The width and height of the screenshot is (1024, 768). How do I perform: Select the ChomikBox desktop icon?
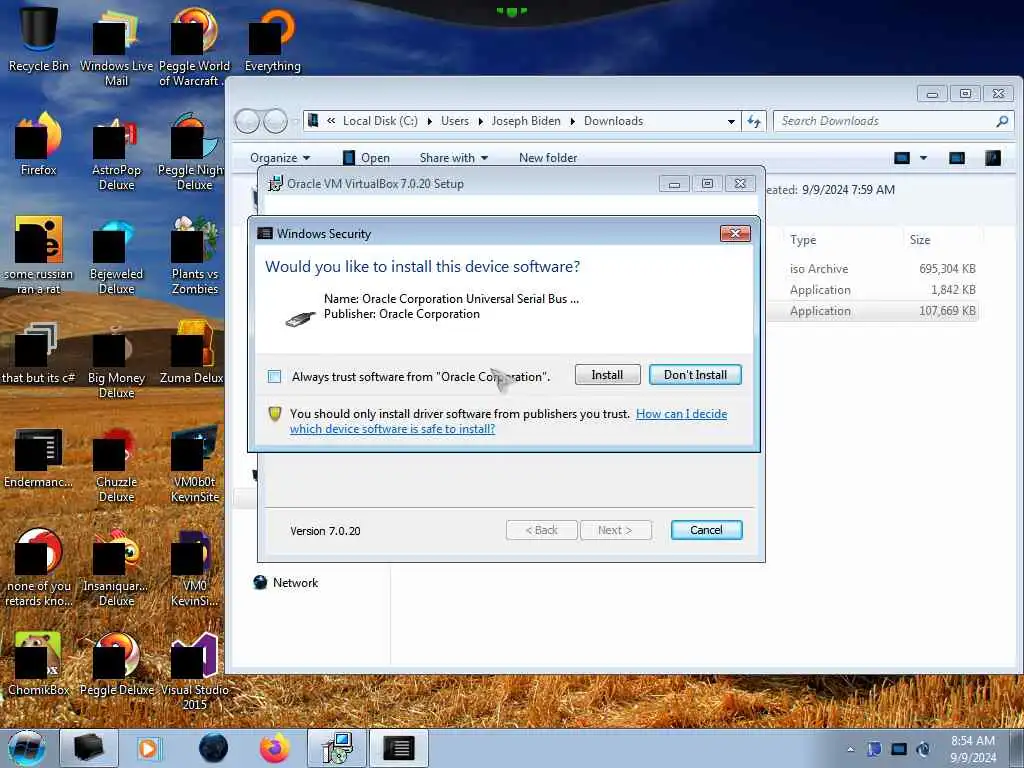click(38, 663)
